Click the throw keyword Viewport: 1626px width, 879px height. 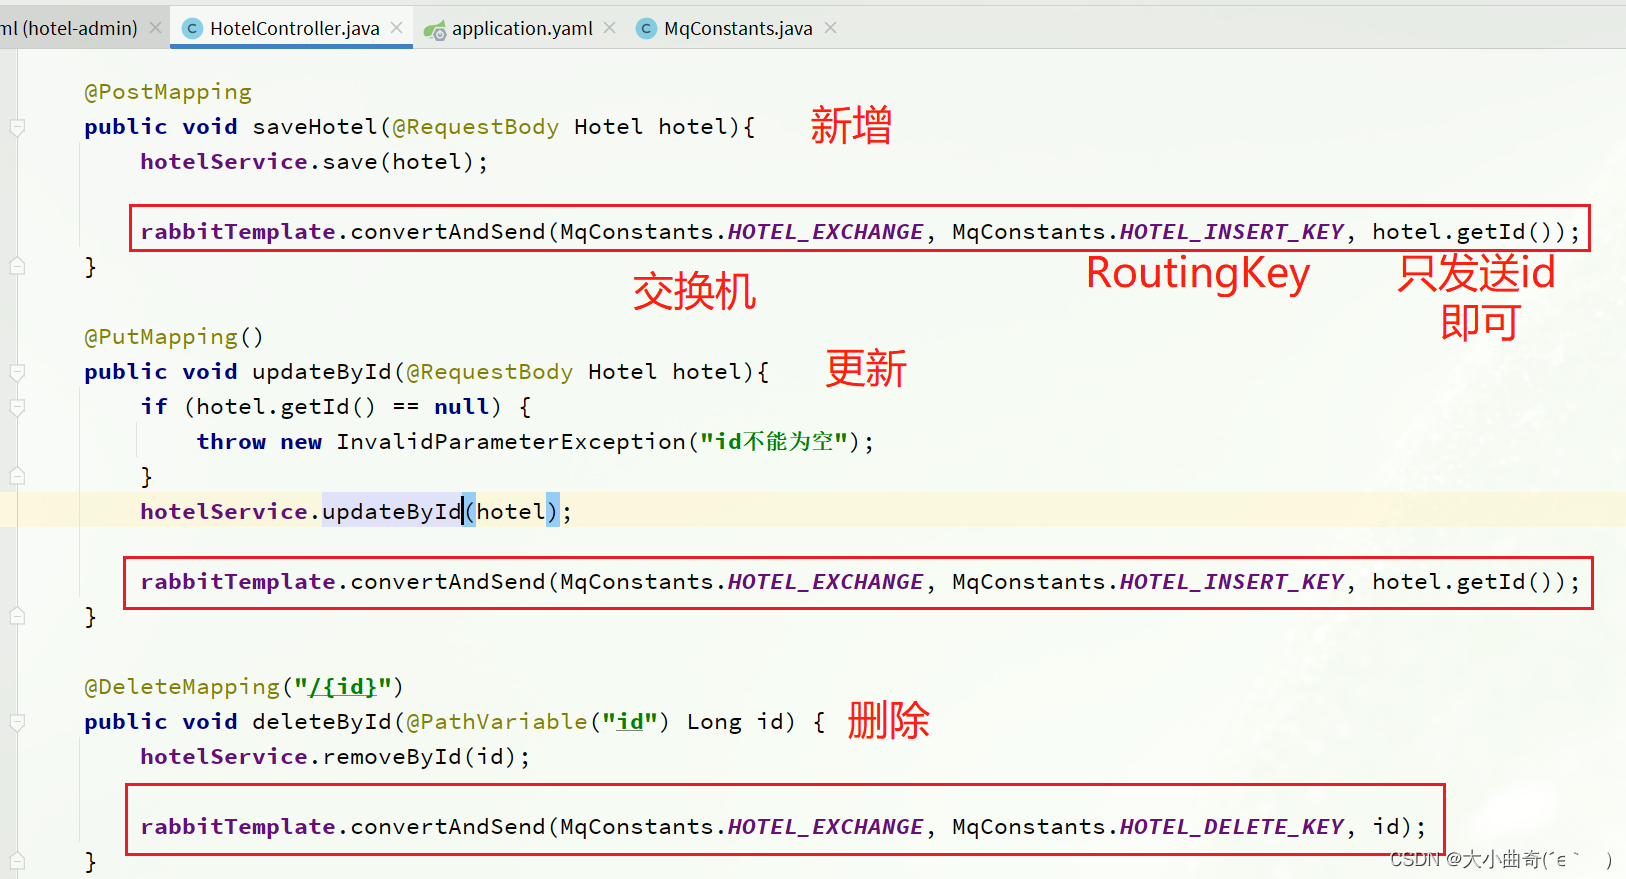pos(231,442)
